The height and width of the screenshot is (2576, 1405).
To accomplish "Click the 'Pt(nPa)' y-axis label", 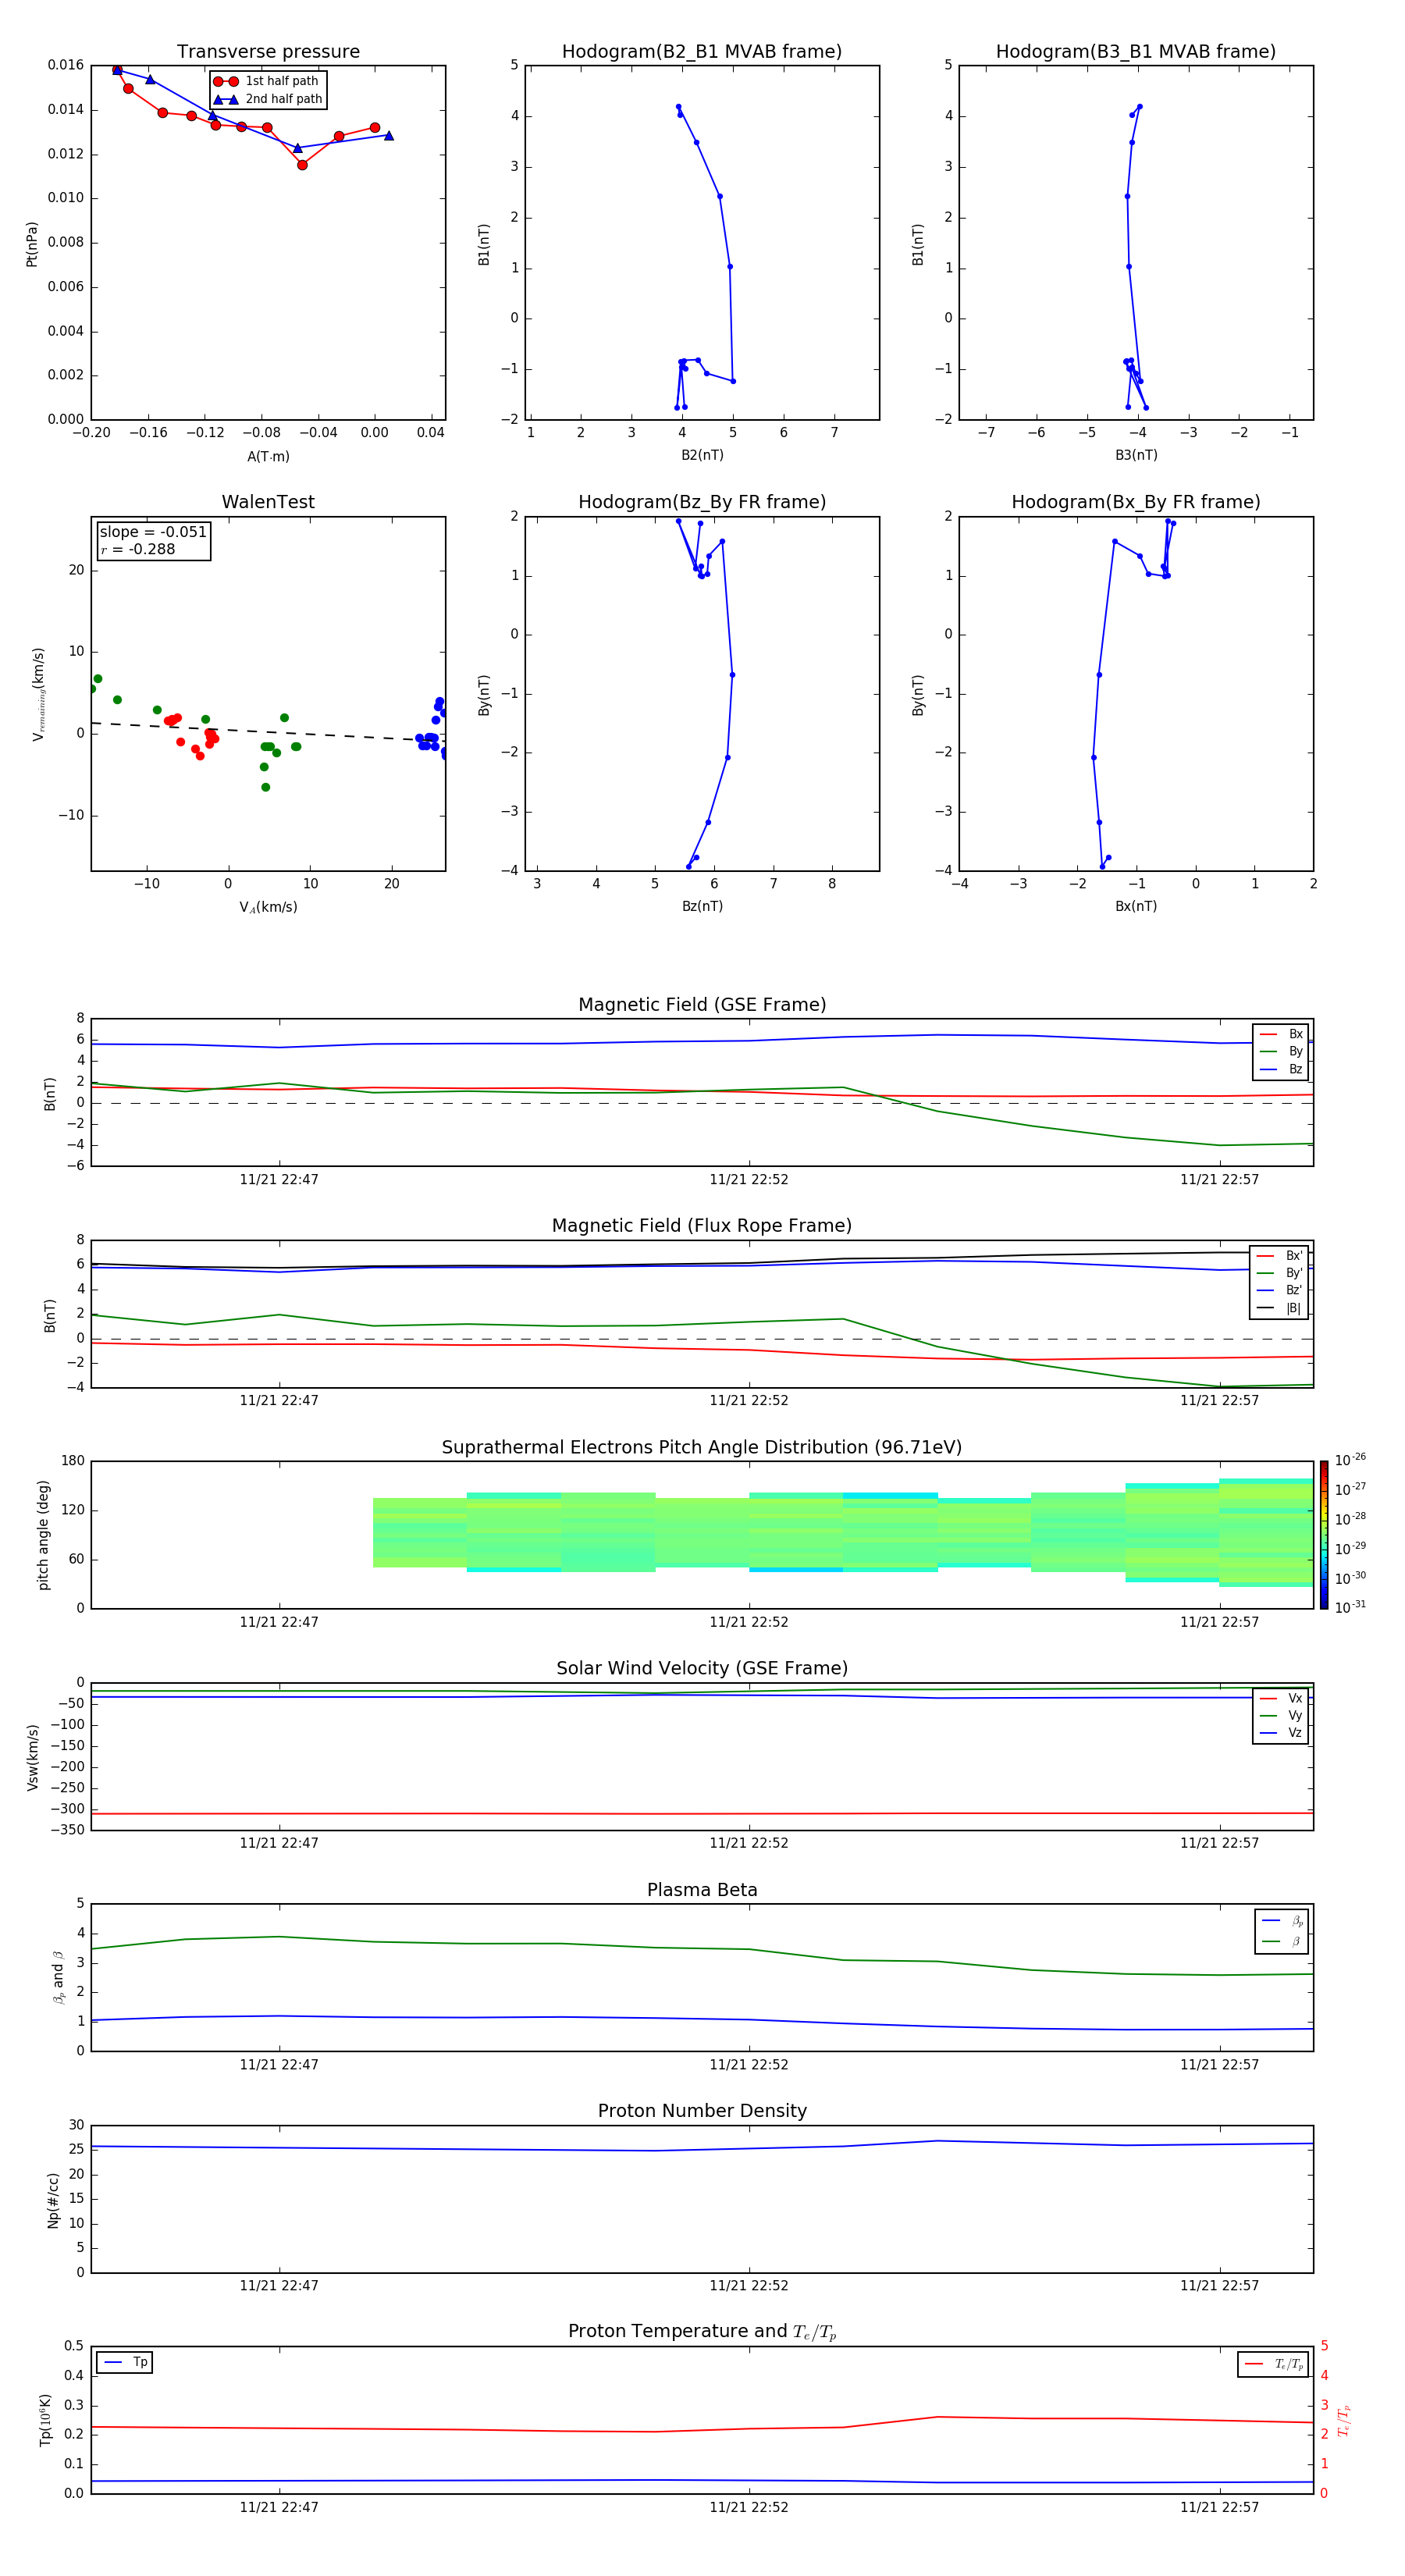I will click(32, 244).
